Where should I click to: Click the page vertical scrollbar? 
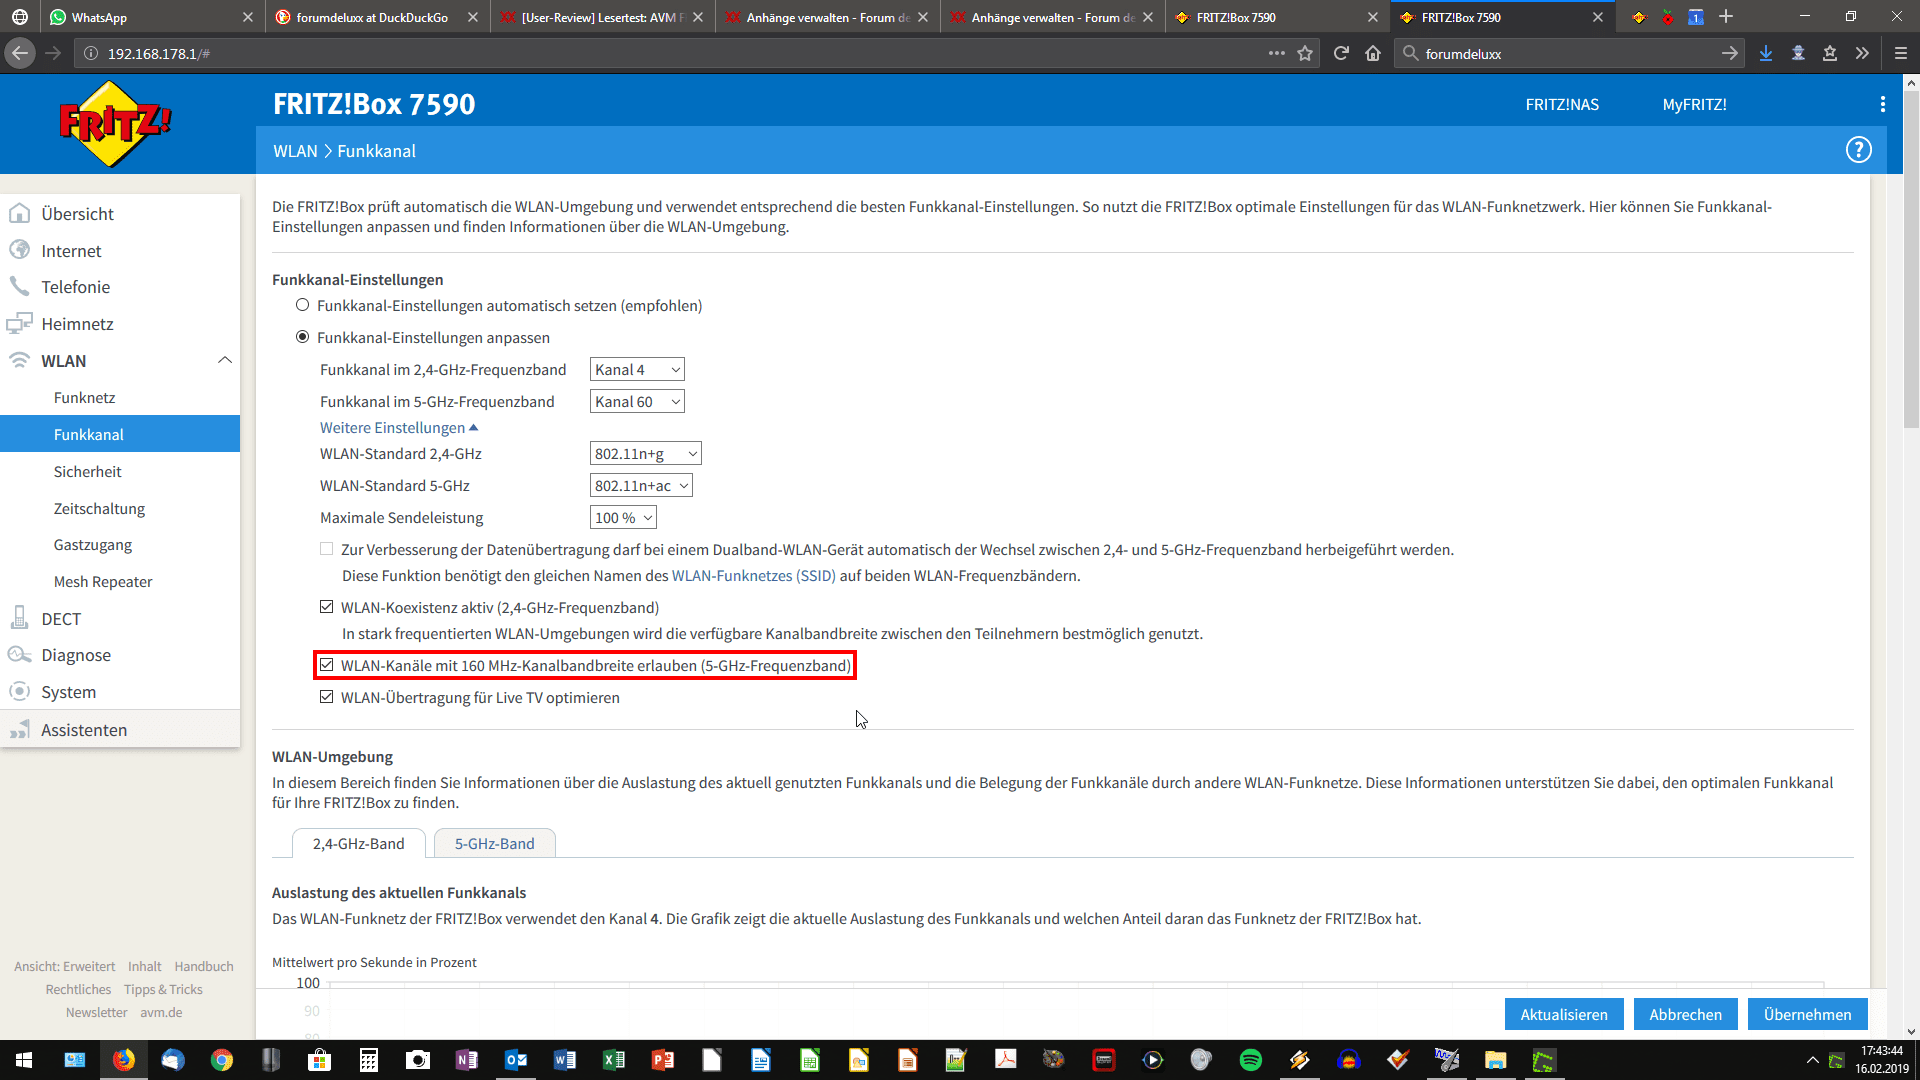pos(1911,260)
